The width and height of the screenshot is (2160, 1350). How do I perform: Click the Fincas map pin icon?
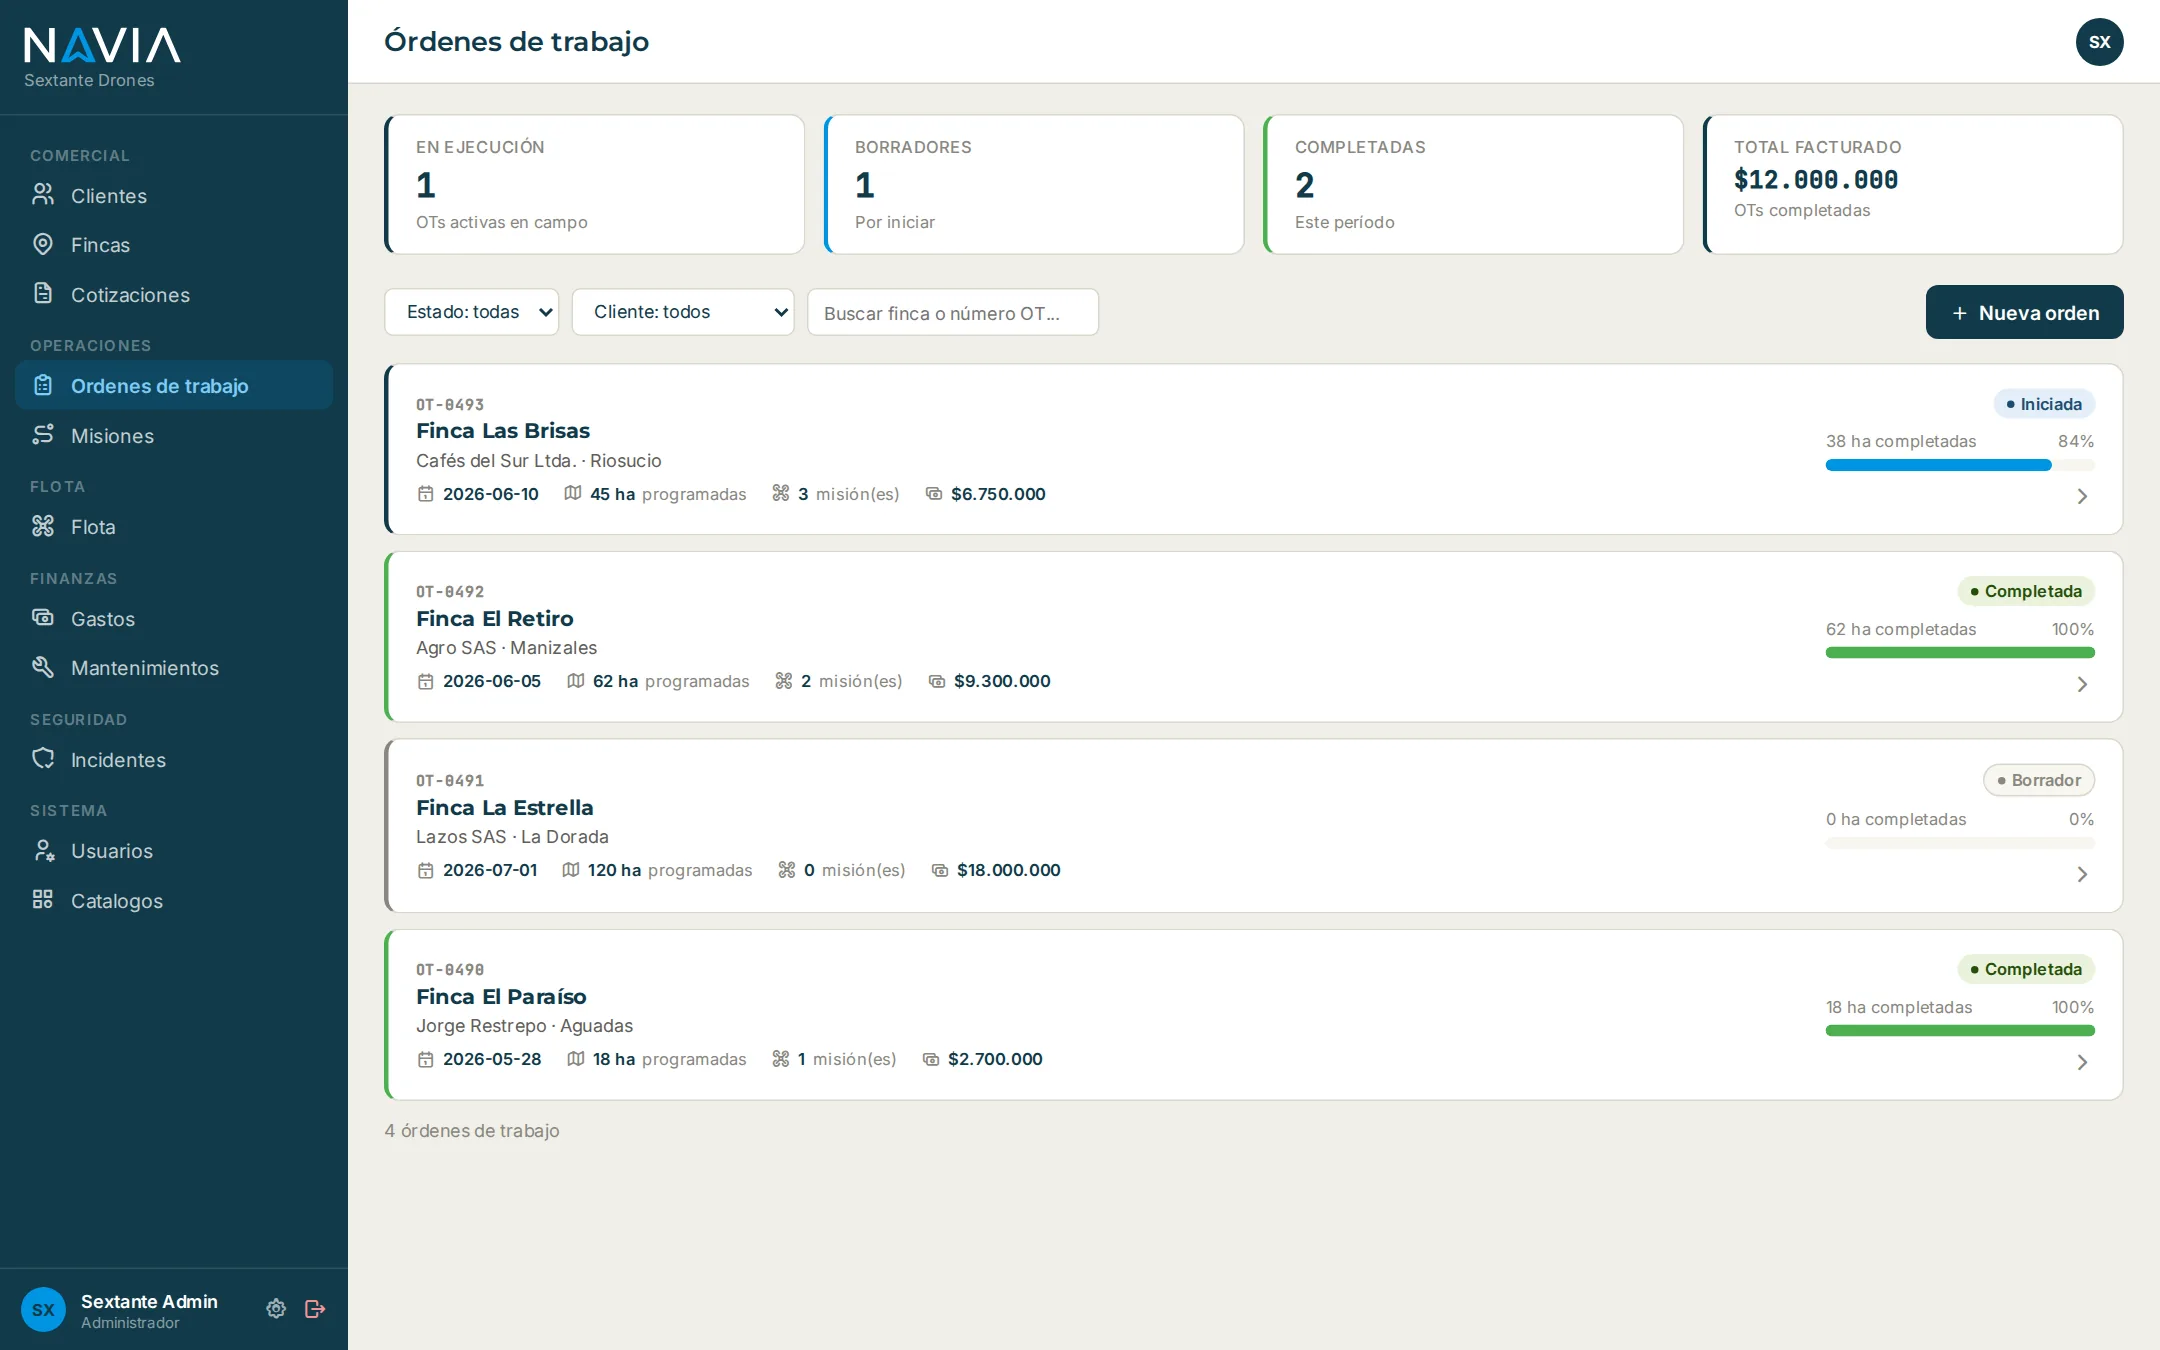pos(43,244)
